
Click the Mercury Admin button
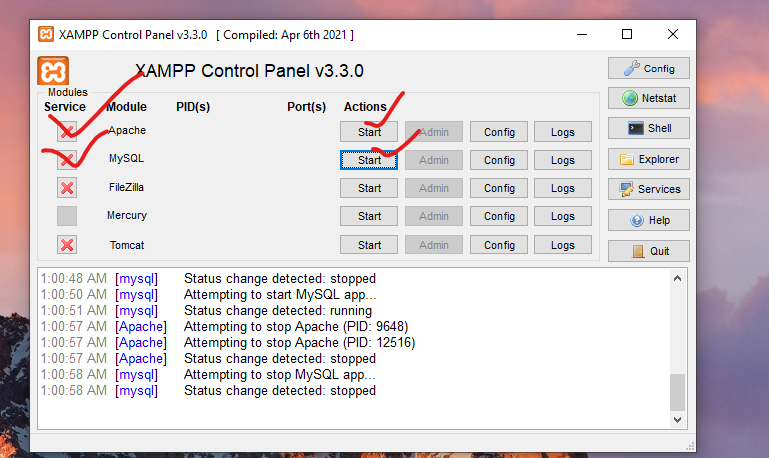[434, 216]
